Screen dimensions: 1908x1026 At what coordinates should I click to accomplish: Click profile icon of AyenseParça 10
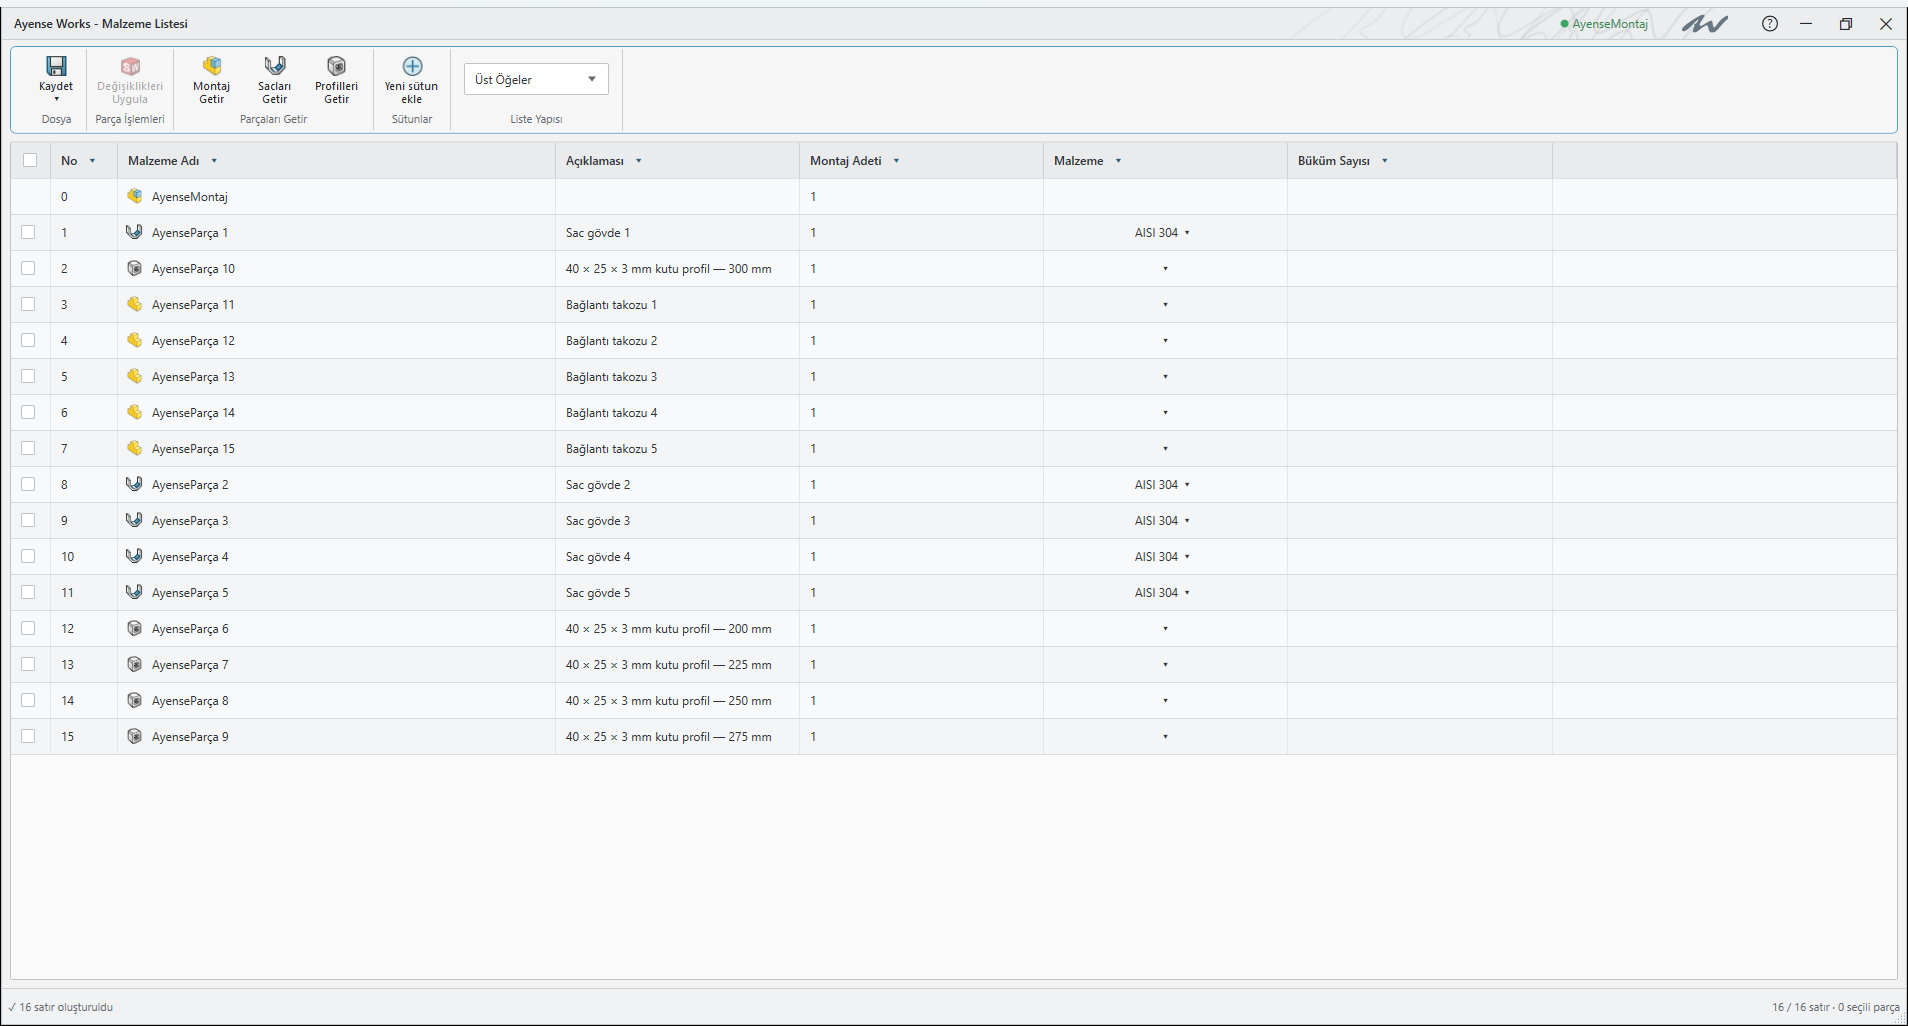point(135,268)
